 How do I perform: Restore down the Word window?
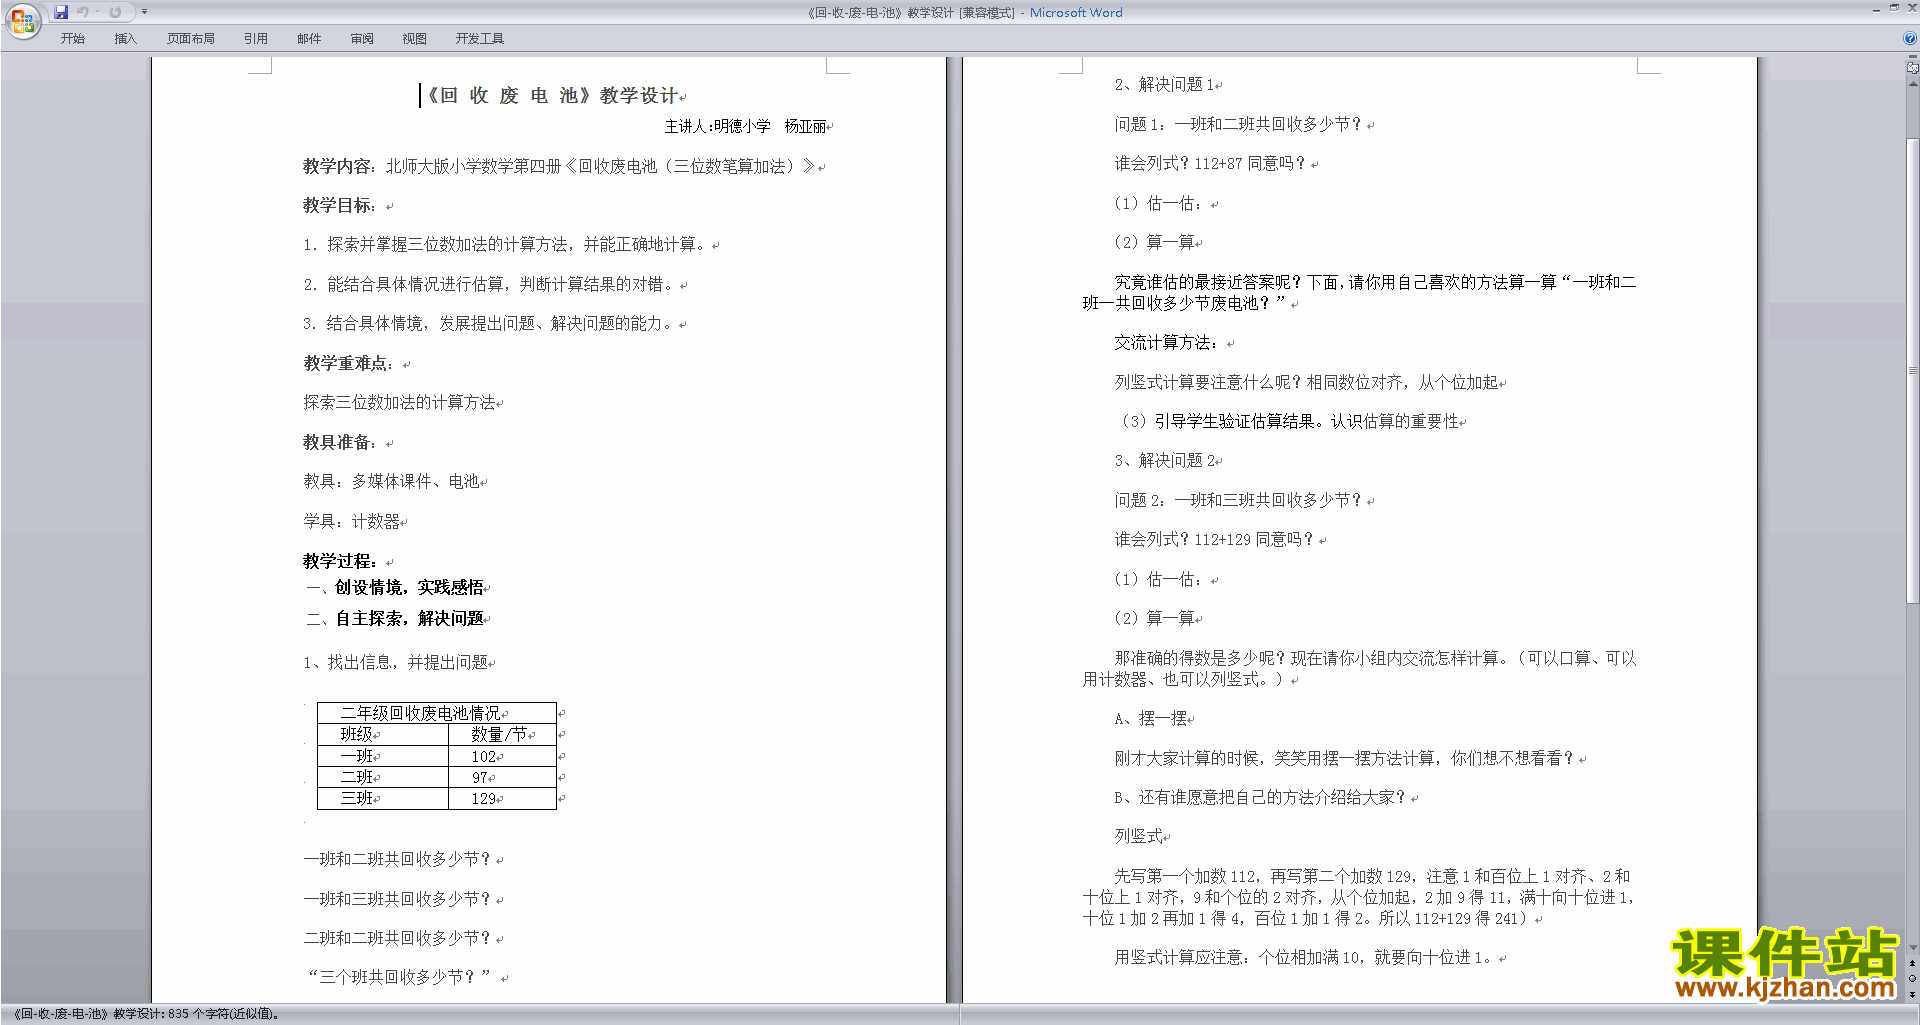tap(1894, 8)
